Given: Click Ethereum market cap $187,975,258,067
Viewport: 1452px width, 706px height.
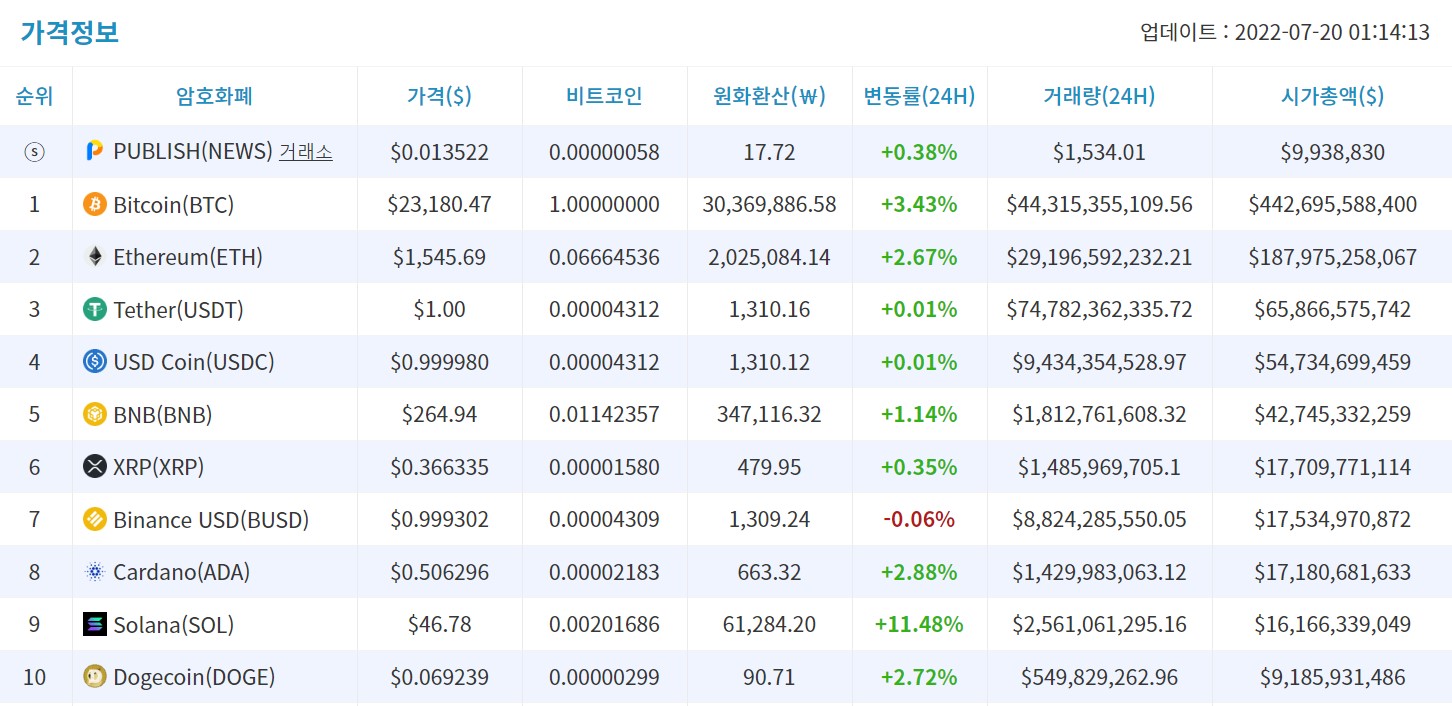Looking at the screenshot, I should pyautogui.click(x=1332, y=257).
